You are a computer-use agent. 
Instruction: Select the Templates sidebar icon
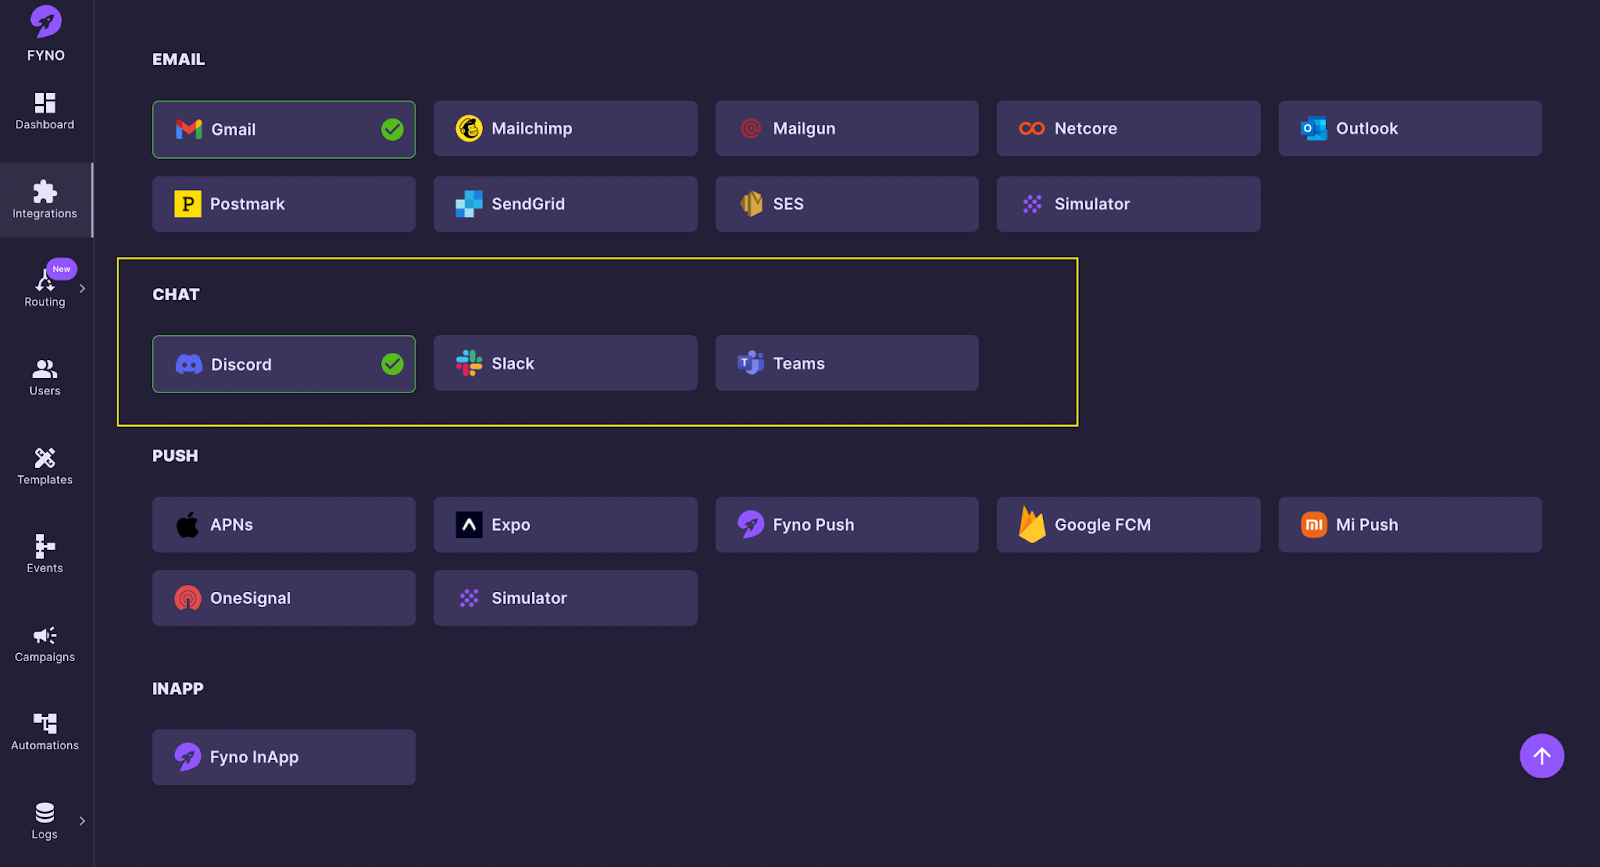tap(45, 458)
